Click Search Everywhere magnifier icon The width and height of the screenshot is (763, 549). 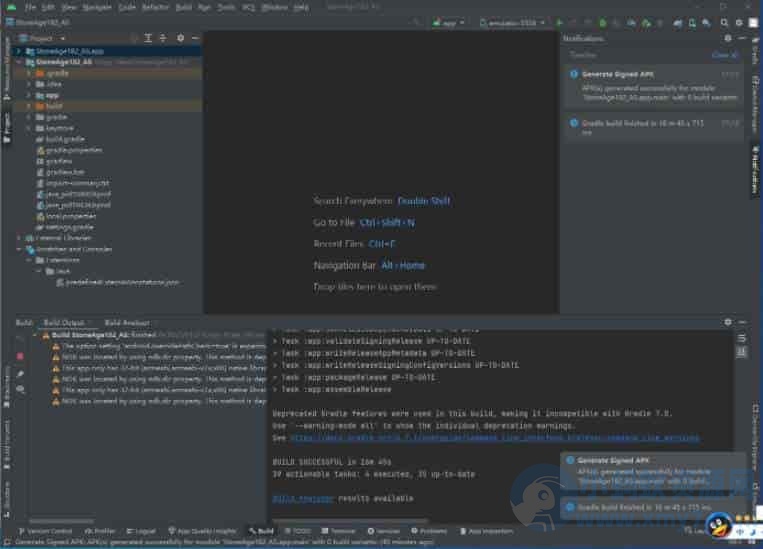coord(724,23)
